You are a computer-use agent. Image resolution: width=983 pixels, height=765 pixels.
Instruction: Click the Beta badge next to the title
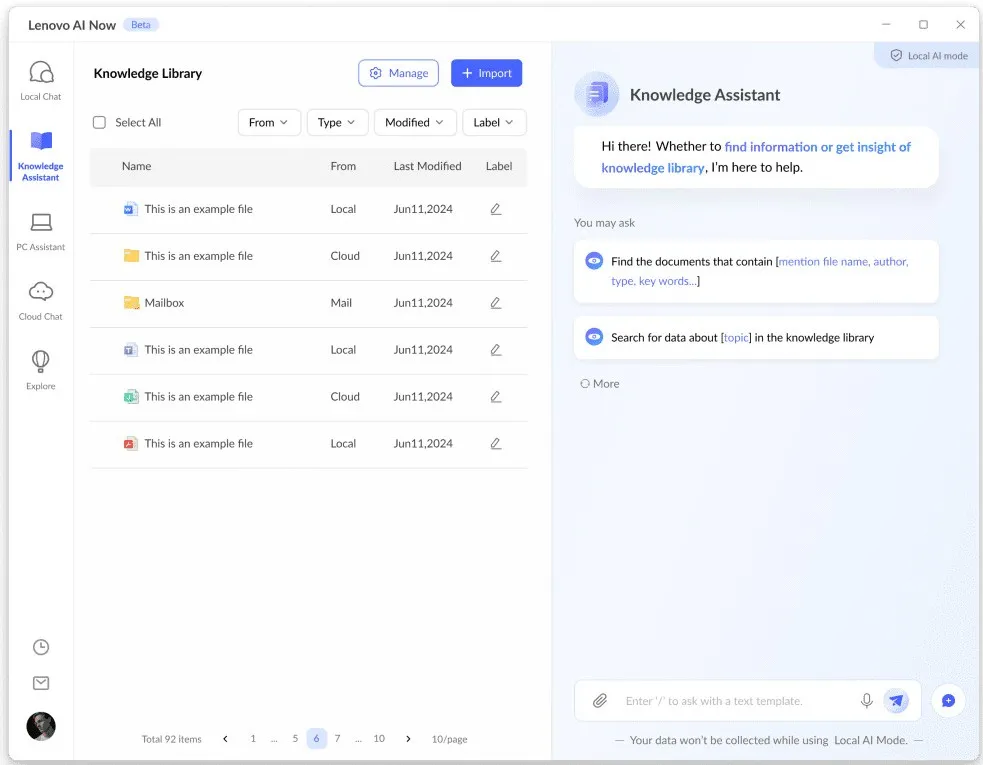(141, 24)
